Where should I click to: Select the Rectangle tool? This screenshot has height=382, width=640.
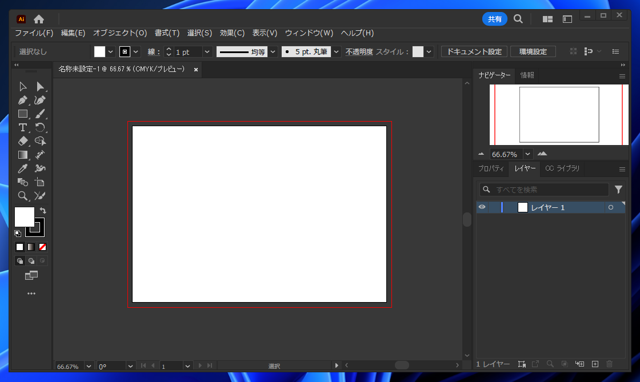[22, 114]
